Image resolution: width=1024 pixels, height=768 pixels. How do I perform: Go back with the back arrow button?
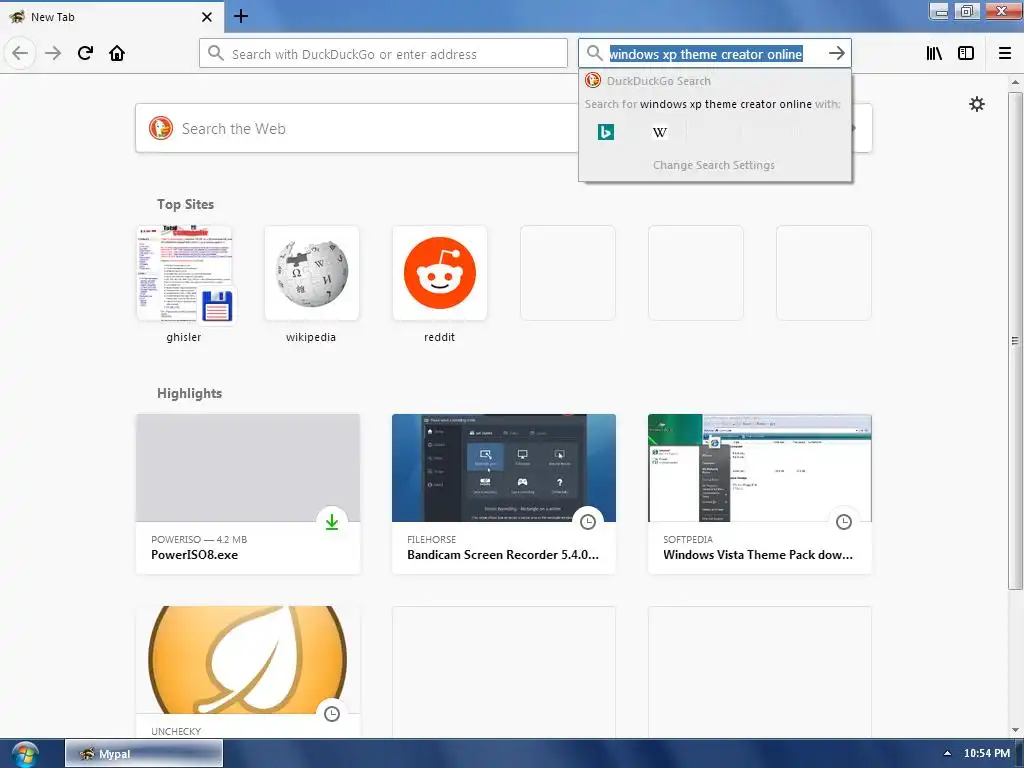(20, 54)
